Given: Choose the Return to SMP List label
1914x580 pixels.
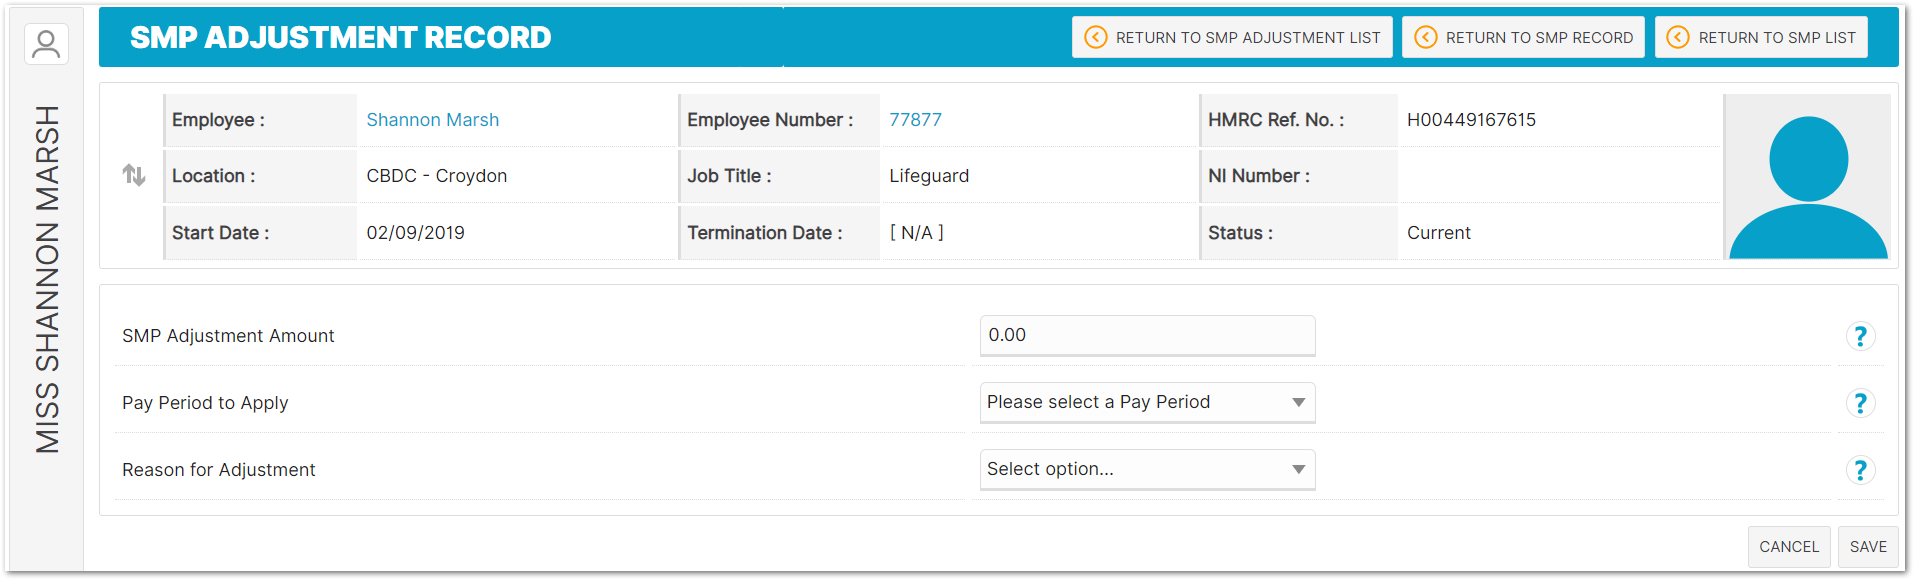Looking at the screenshot, I should coord(1776,38).
